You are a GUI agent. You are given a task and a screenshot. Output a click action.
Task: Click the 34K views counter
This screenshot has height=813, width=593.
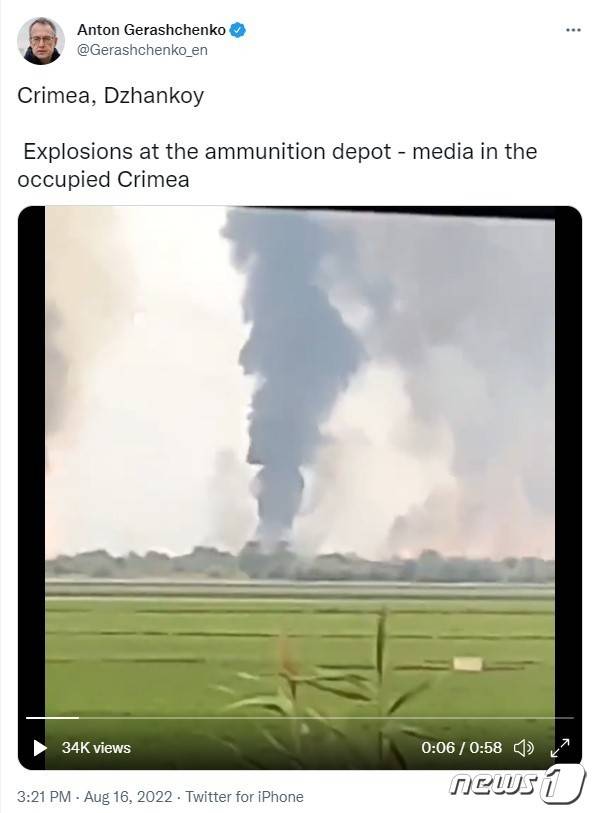96,748
